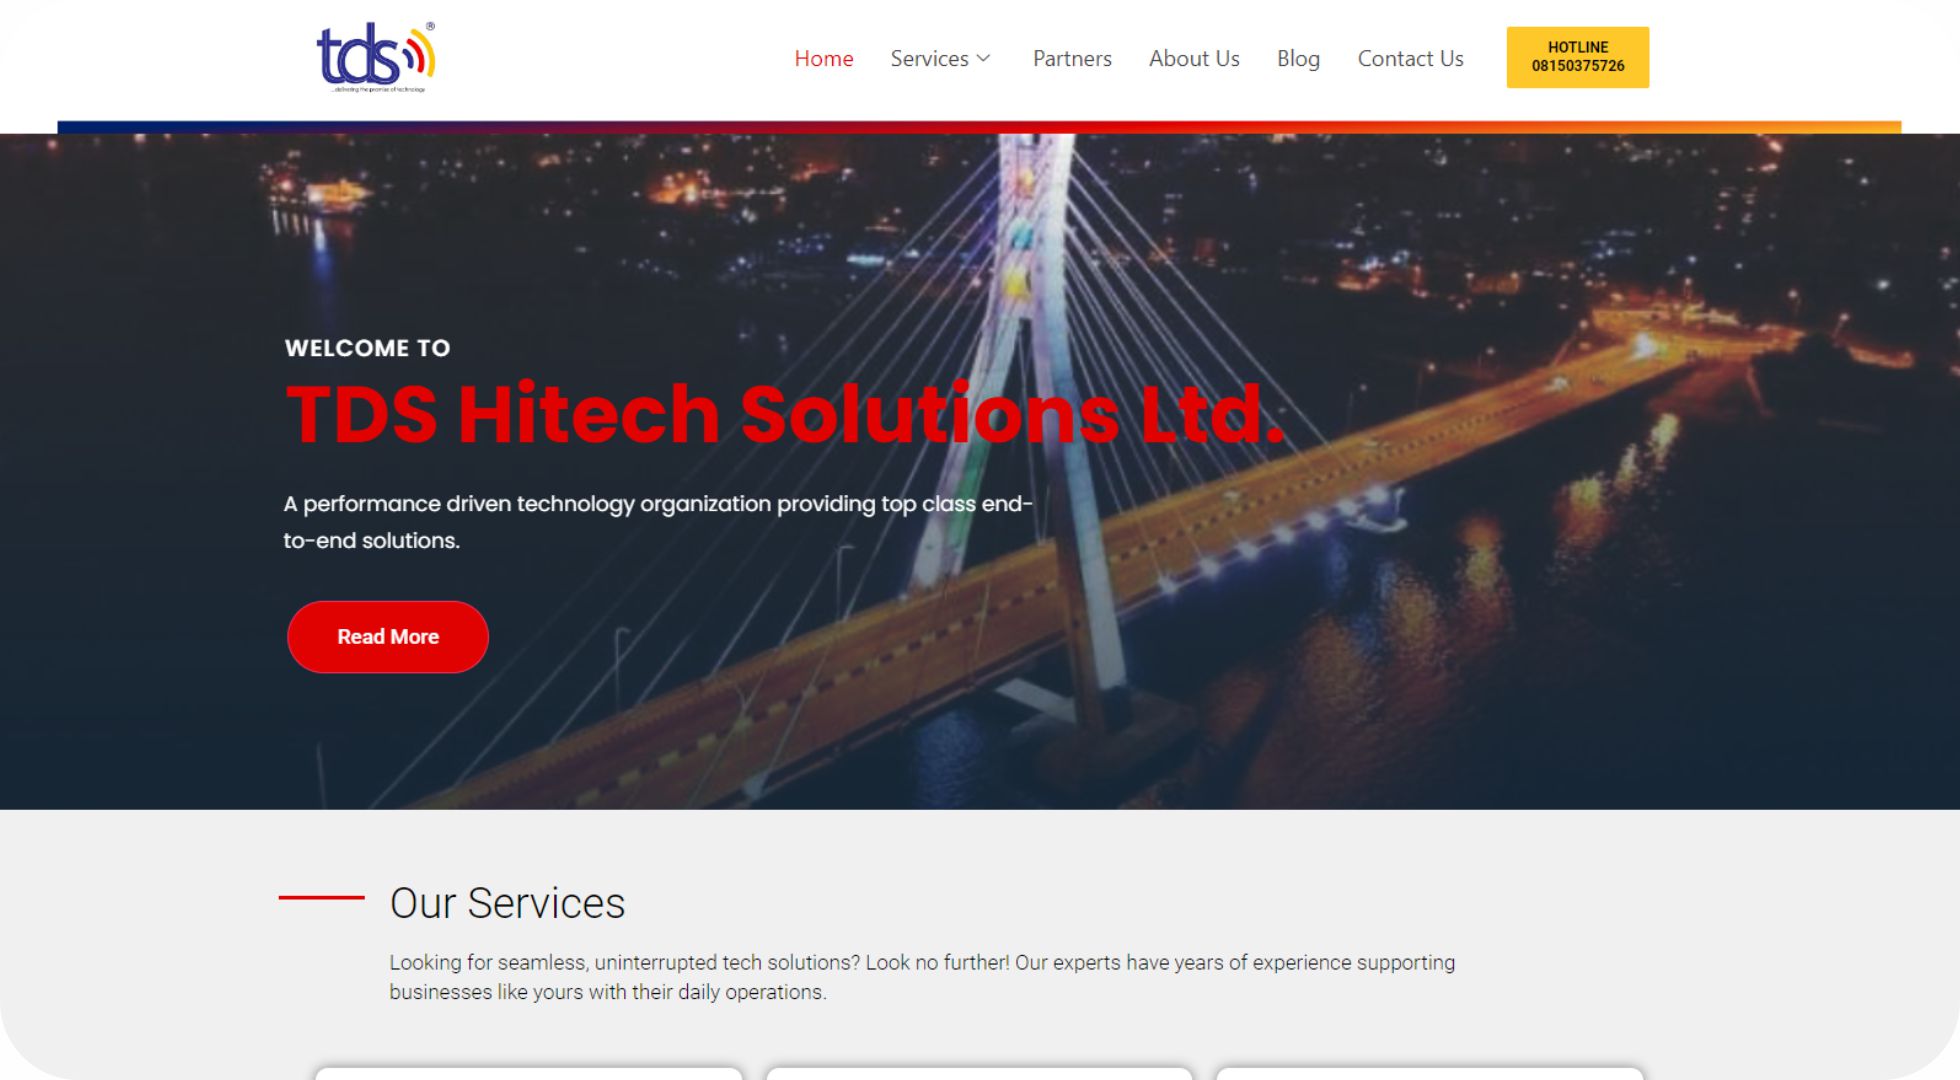The width and height of the screenshot is (1960, 1080).
Task: Click the gradient color bar under header
Action: 979,127
